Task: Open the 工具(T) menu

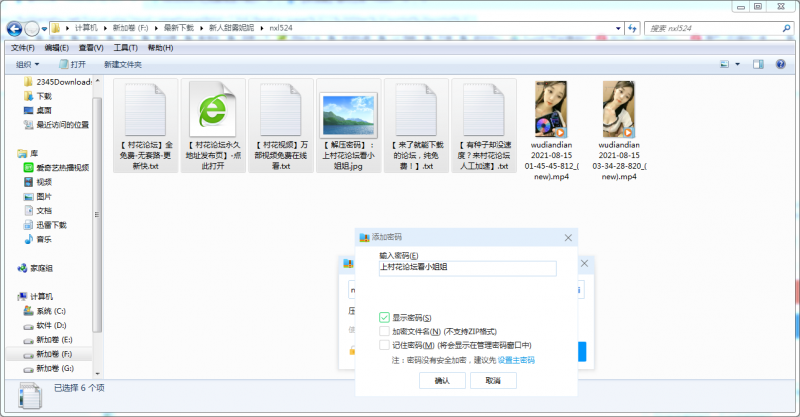Action: (125, 47)
